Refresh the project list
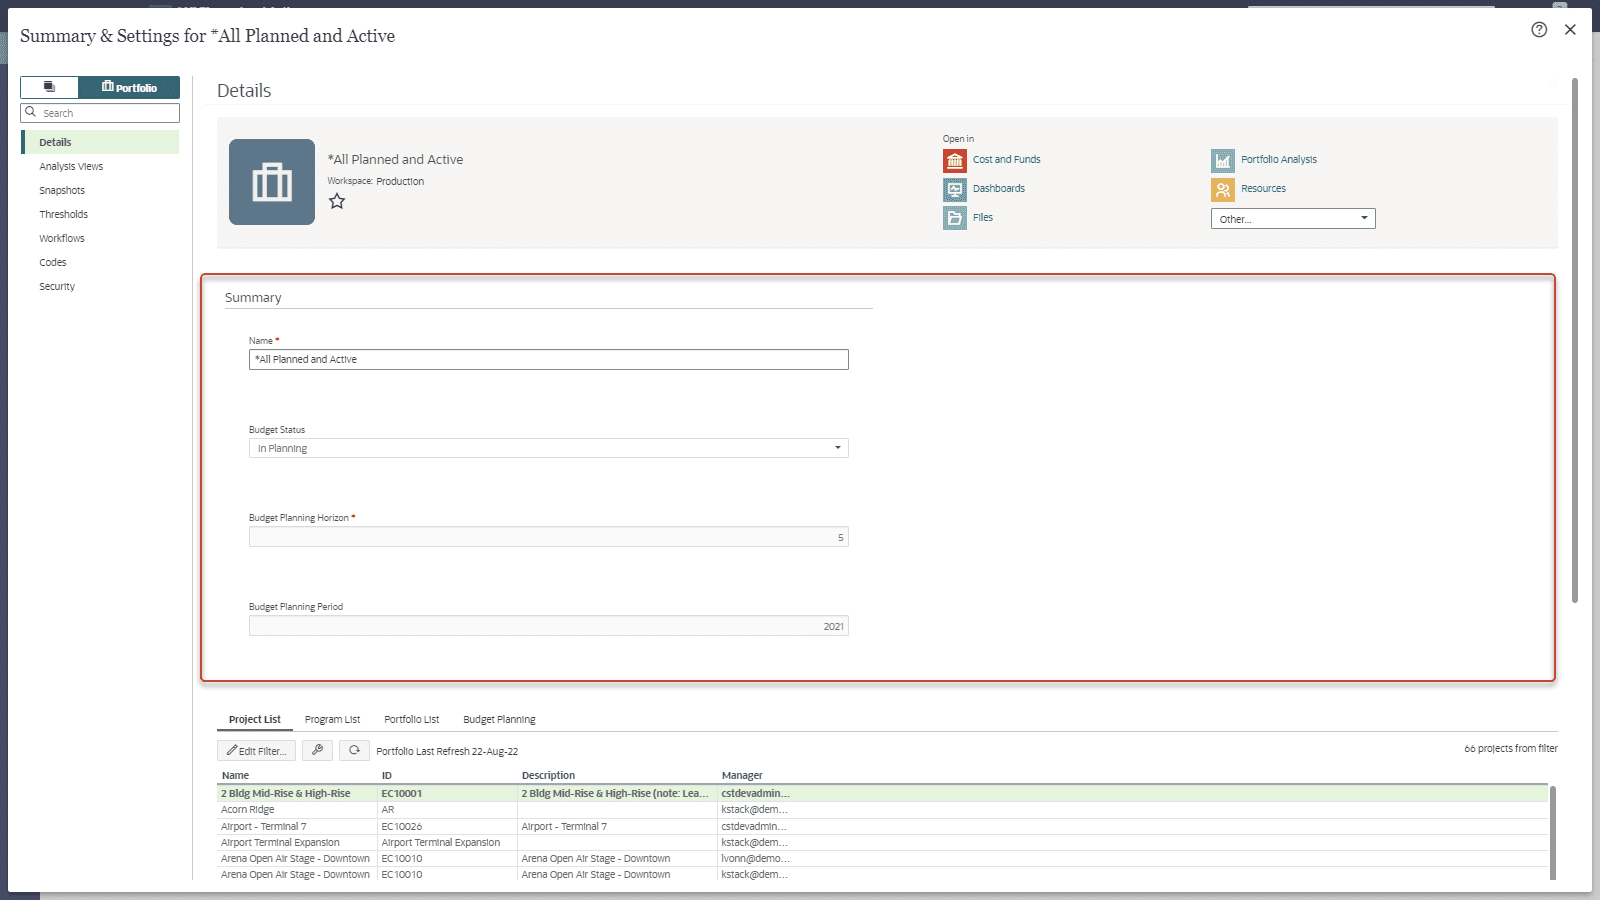1600x900 pixels. coord(354,750)
